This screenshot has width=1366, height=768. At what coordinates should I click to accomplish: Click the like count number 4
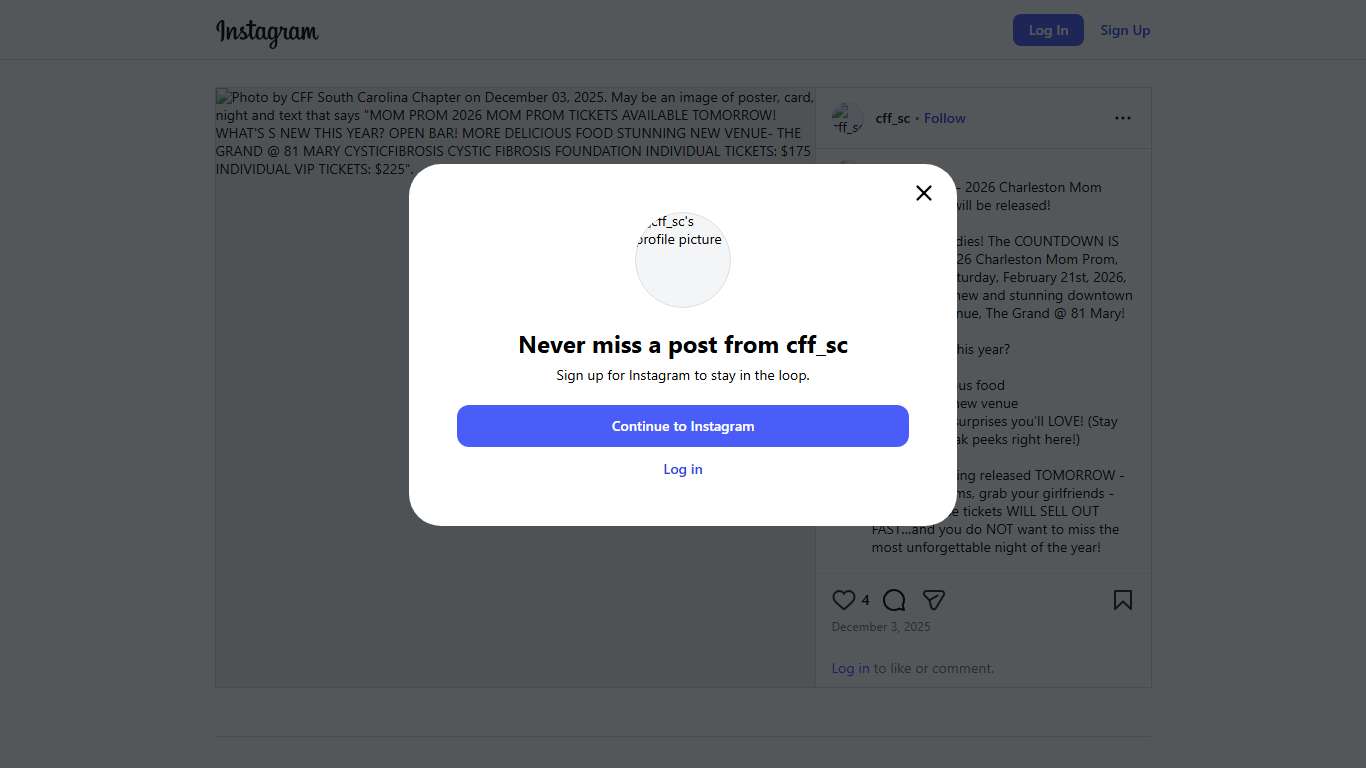(865, 600)
